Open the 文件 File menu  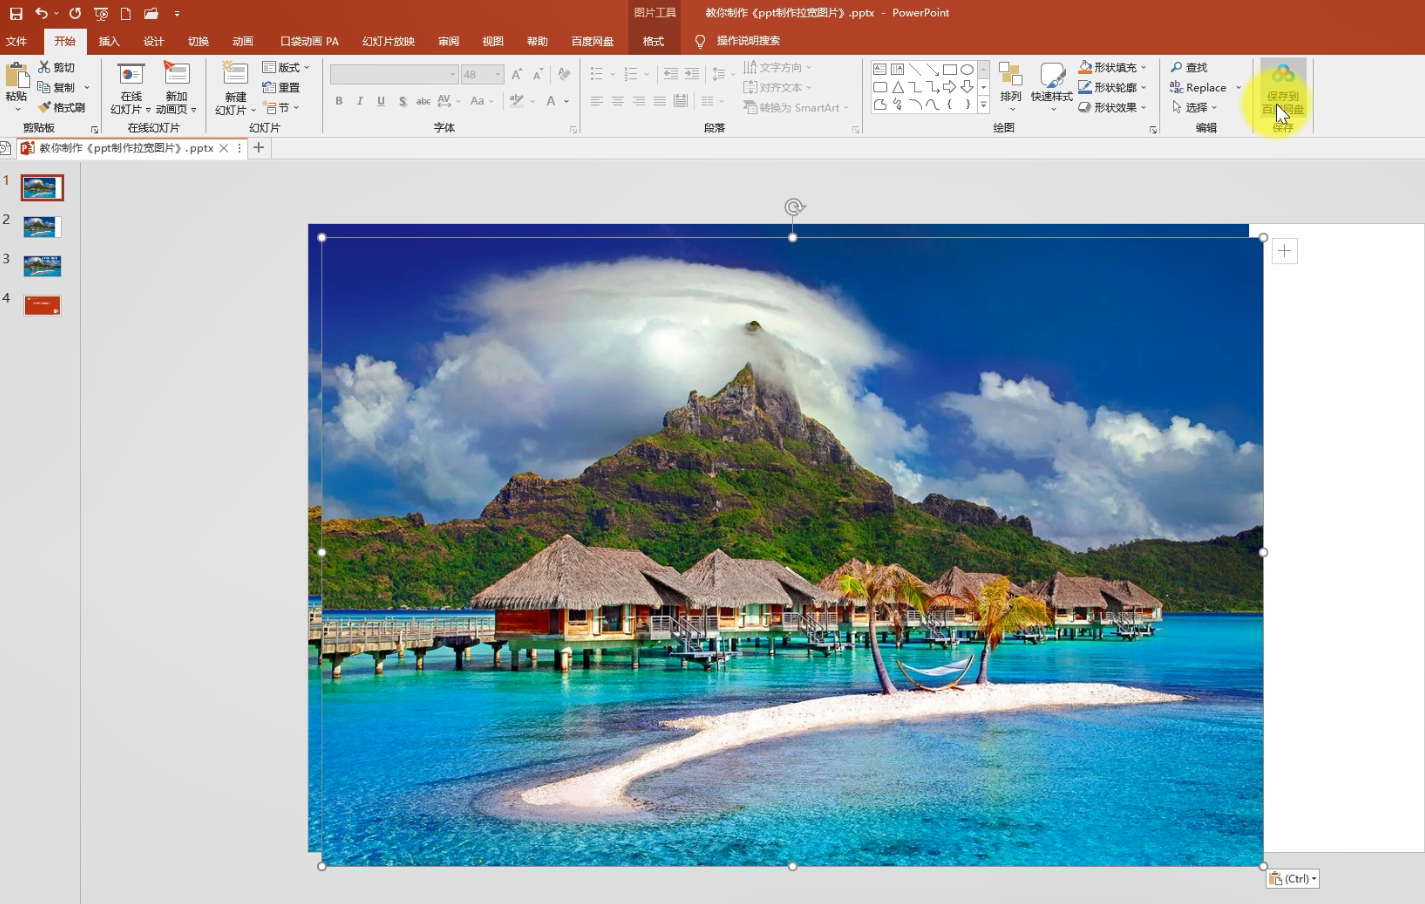coord(17,41)
